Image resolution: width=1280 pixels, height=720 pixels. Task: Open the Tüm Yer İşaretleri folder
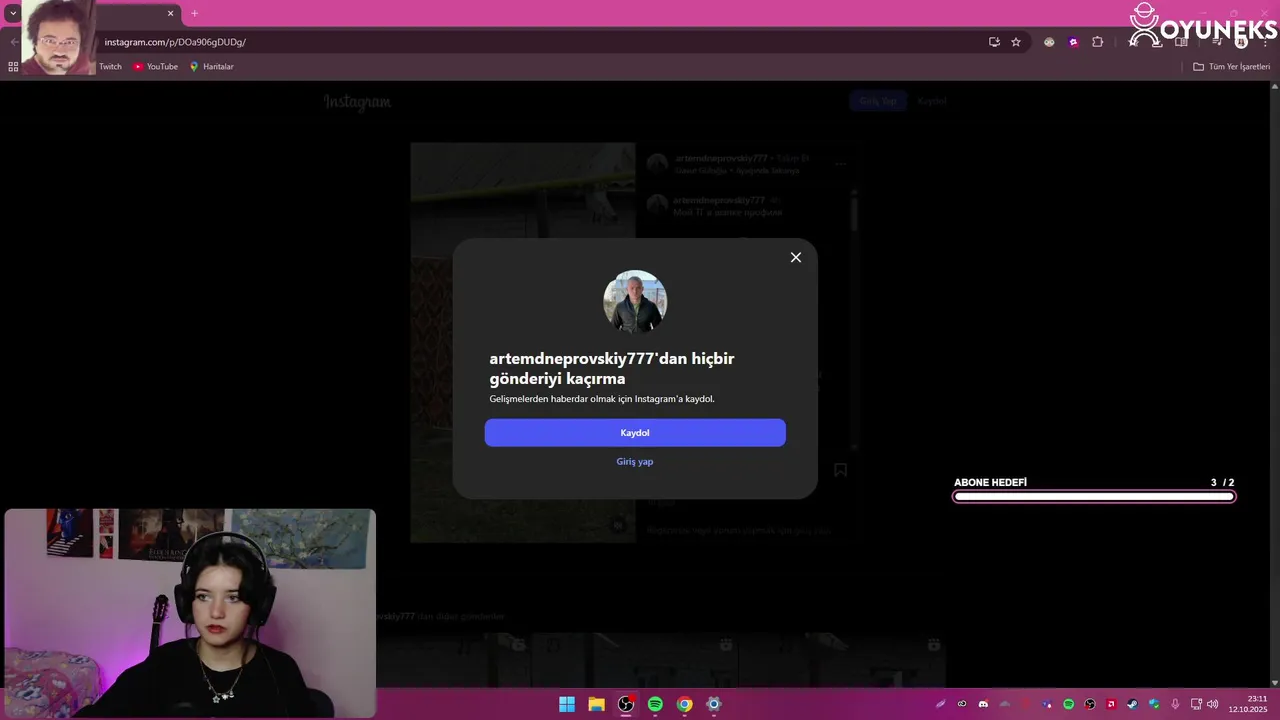[1231, 67]
